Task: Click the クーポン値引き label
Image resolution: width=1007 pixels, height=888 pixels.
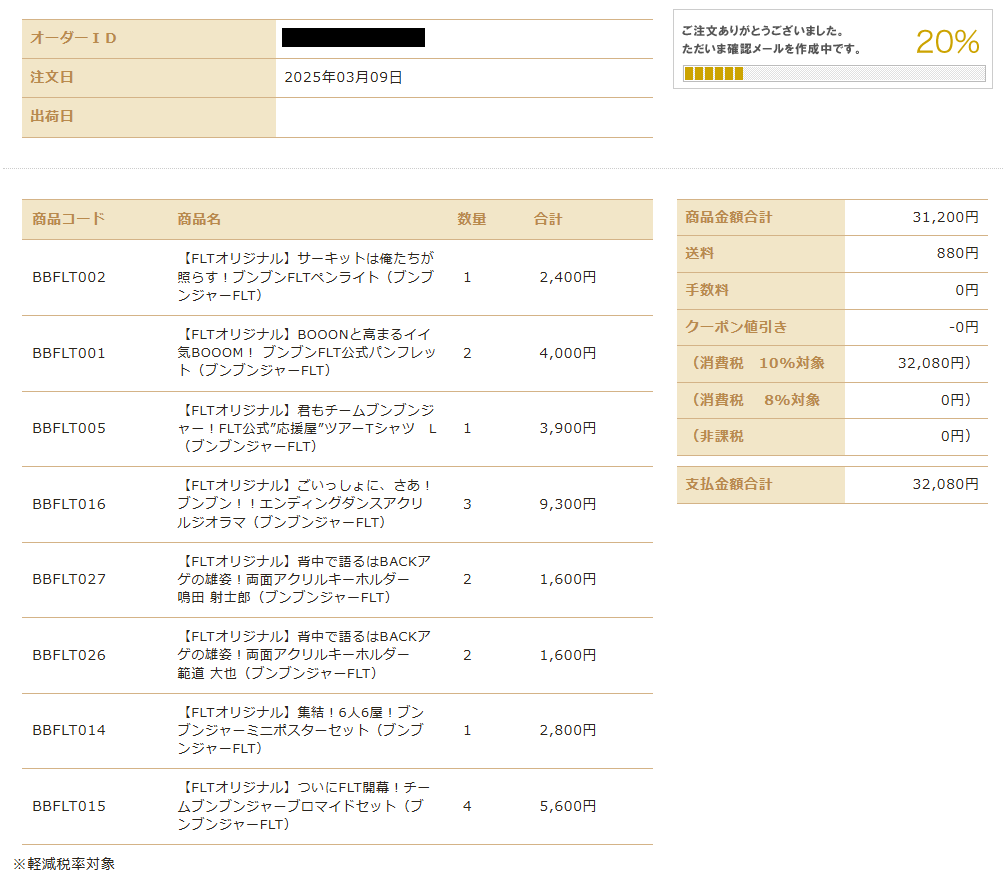Action: (x=736, y=327)
